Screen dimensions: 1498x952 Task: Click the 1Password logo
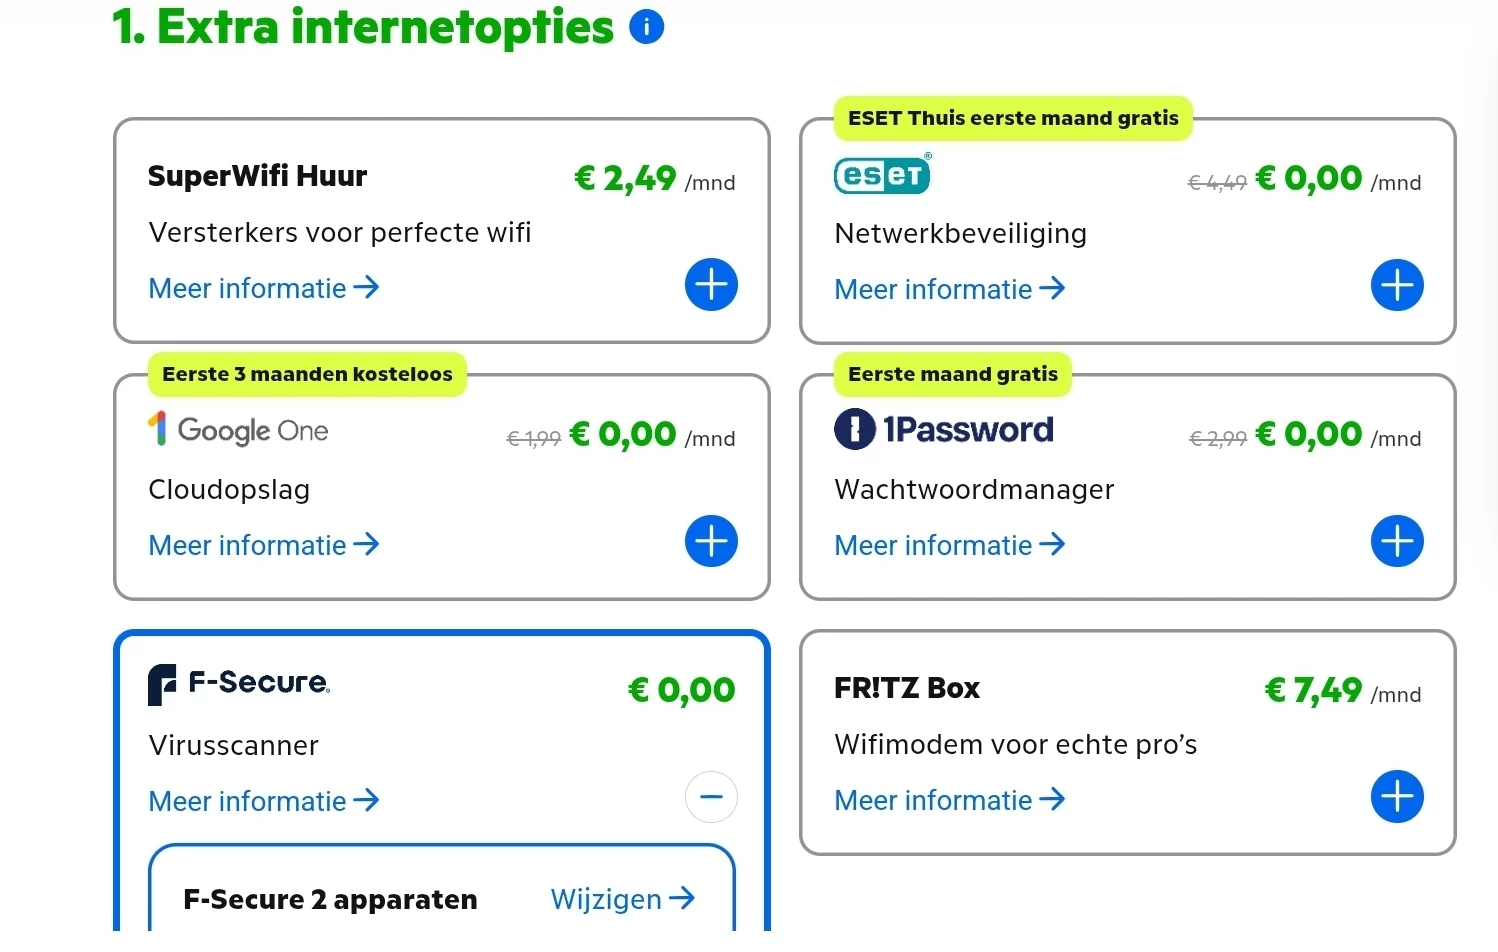[x=943, y=430]
